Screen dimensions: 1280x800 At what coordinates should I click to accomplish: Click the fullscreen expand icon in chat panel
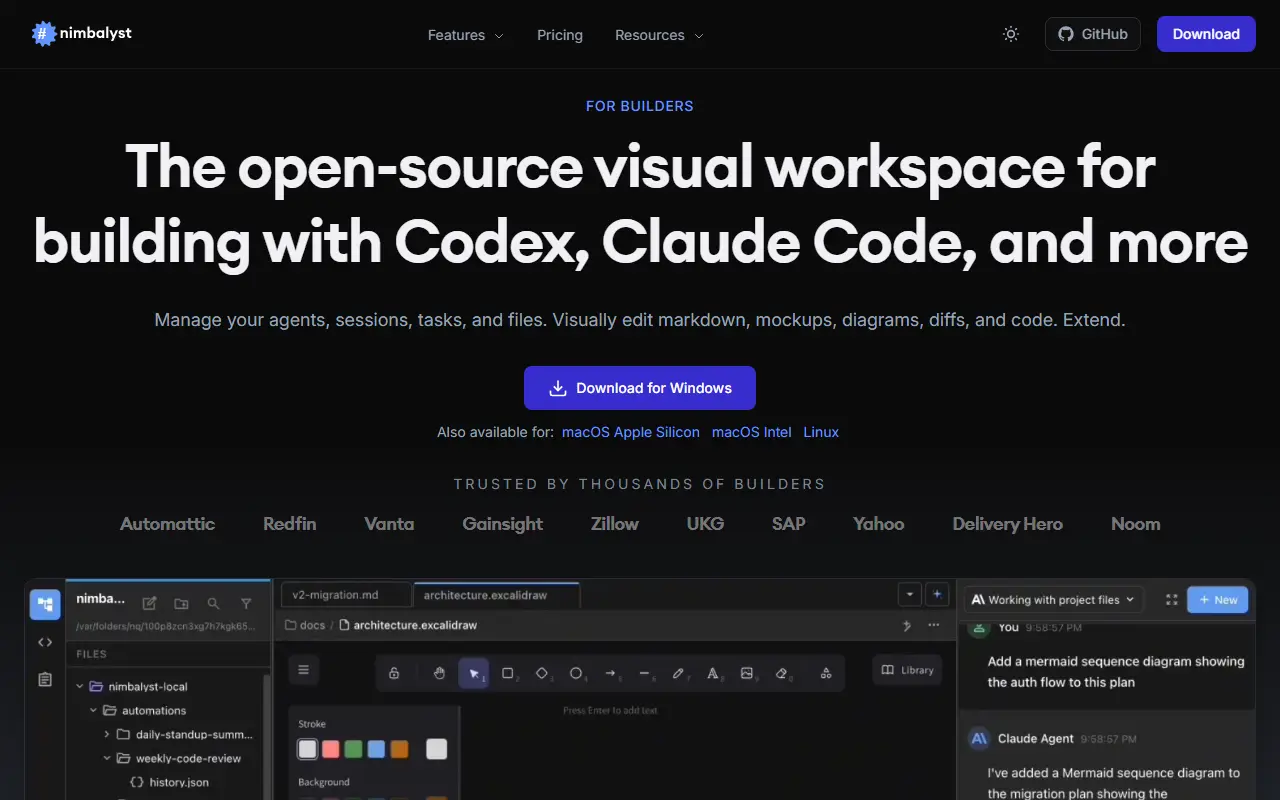click(1171, 600)
